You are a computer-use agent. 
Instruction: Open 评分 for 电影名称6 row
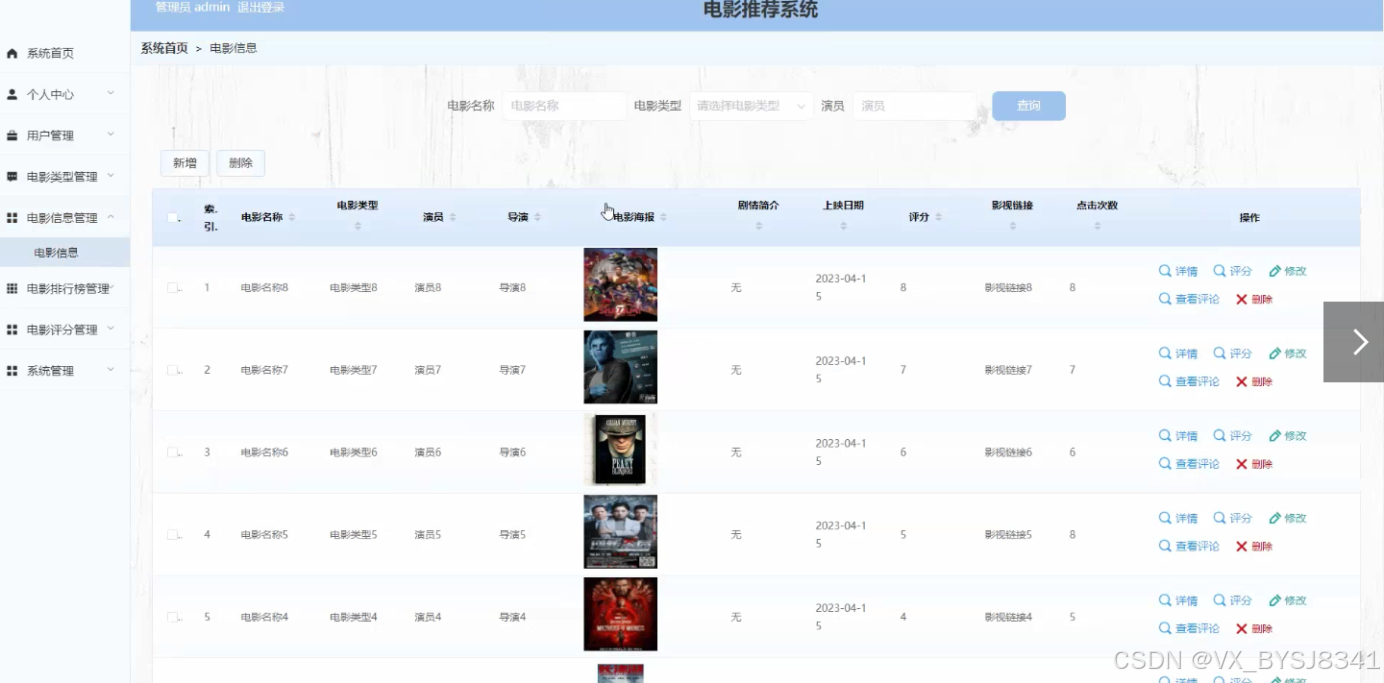[1232, 436]
